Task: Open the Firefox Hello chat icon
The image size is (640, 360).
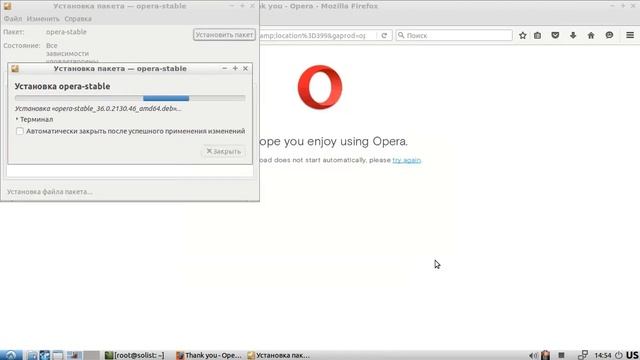Action: click(609, 36)
